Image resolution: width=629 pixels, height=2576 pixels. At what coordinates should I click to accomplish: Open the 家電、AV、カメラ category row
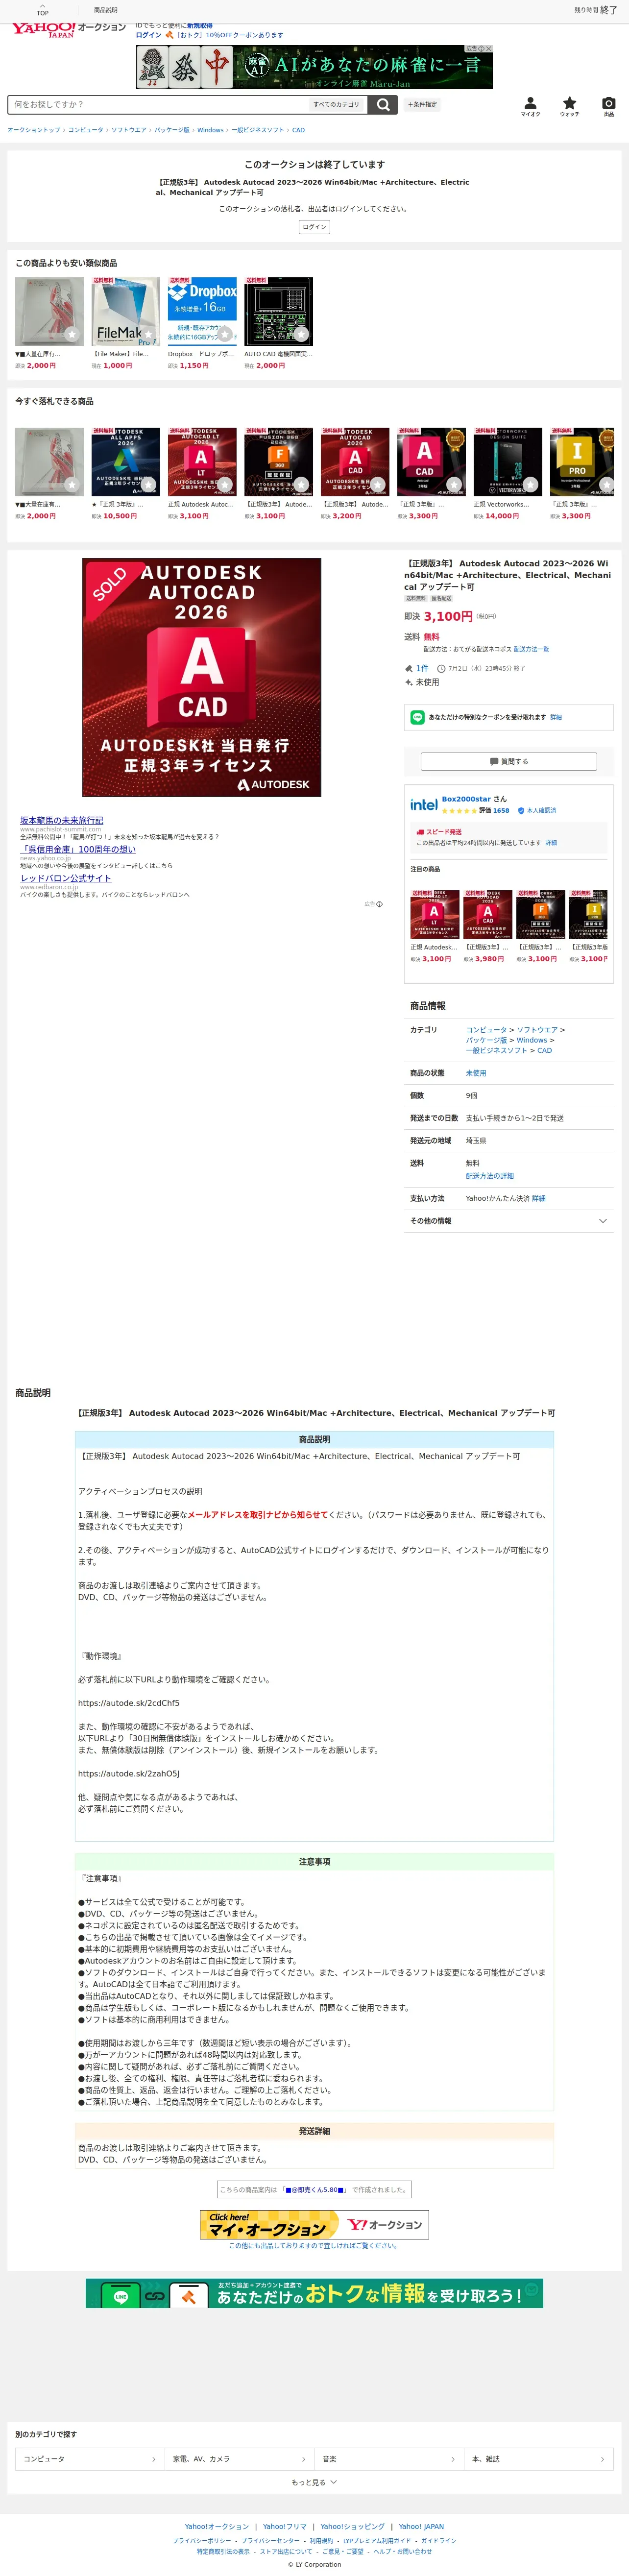tap(239, 2459)
